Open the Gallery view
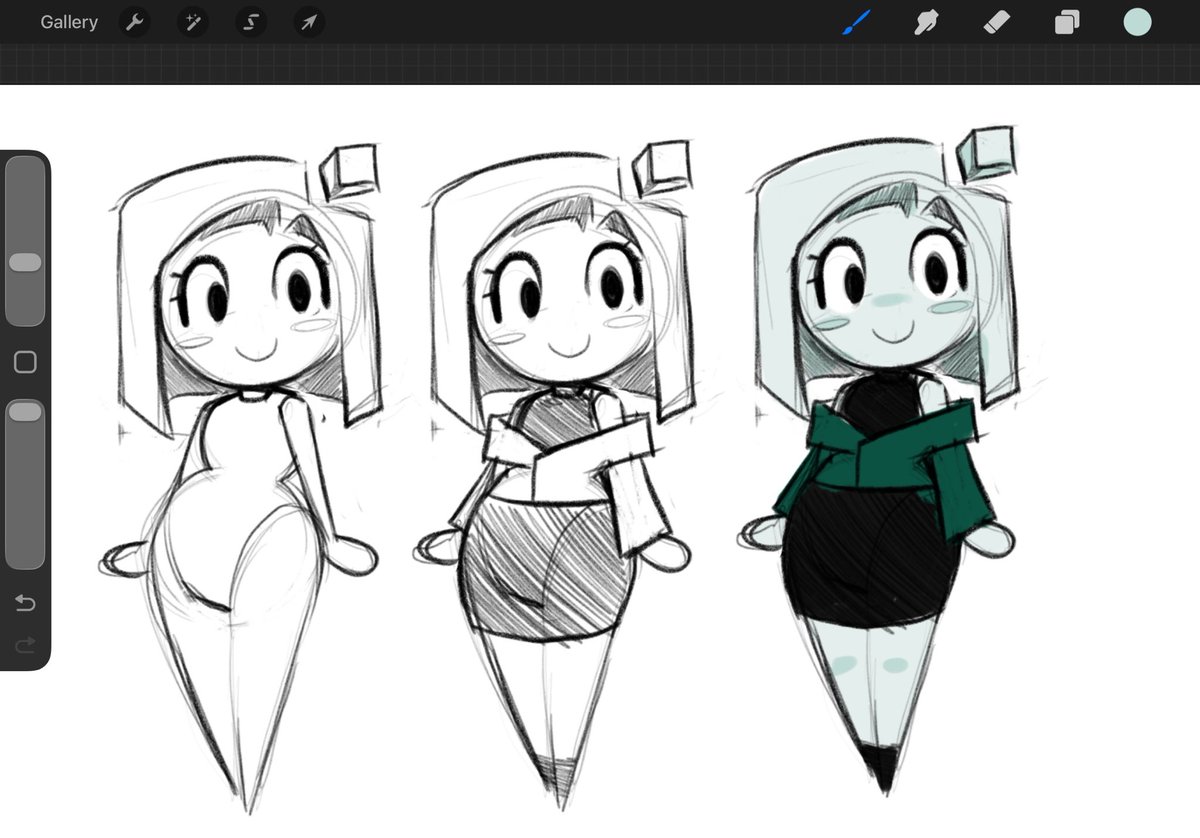1200x838 pixels. coord(69,22)
